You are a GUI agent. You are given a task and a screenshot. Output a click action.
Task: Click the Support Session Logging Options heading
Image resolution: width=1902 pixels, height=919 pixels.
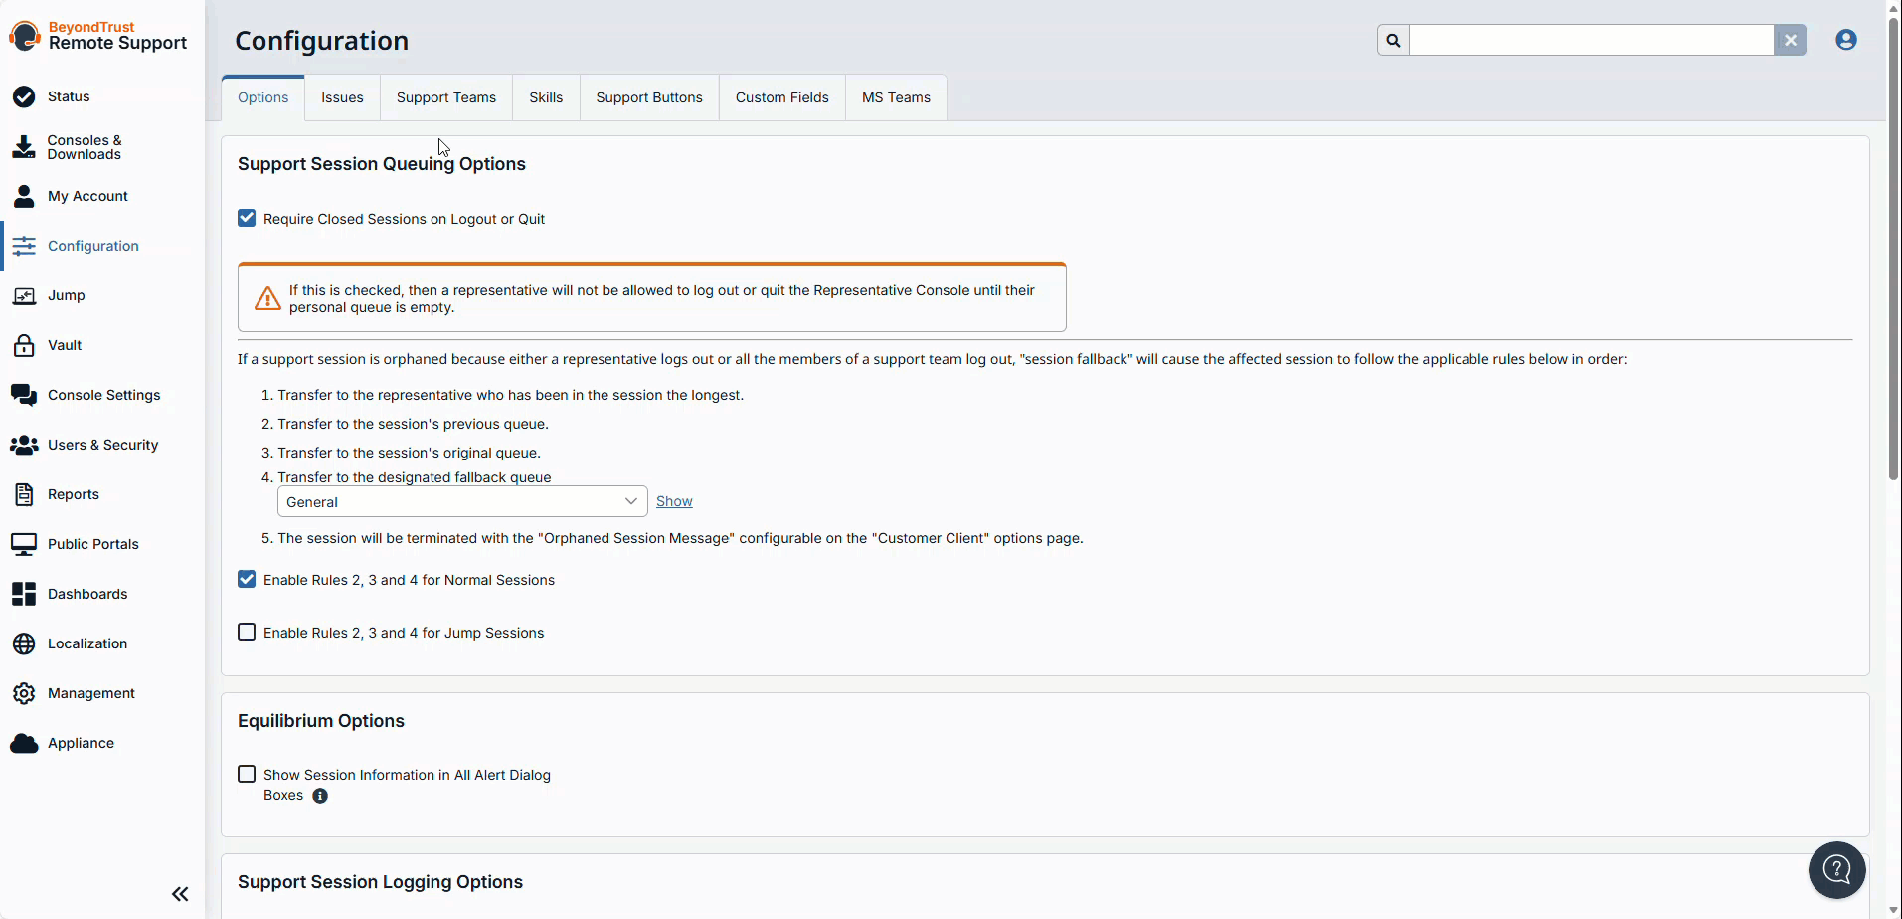(x=380, y=882)
